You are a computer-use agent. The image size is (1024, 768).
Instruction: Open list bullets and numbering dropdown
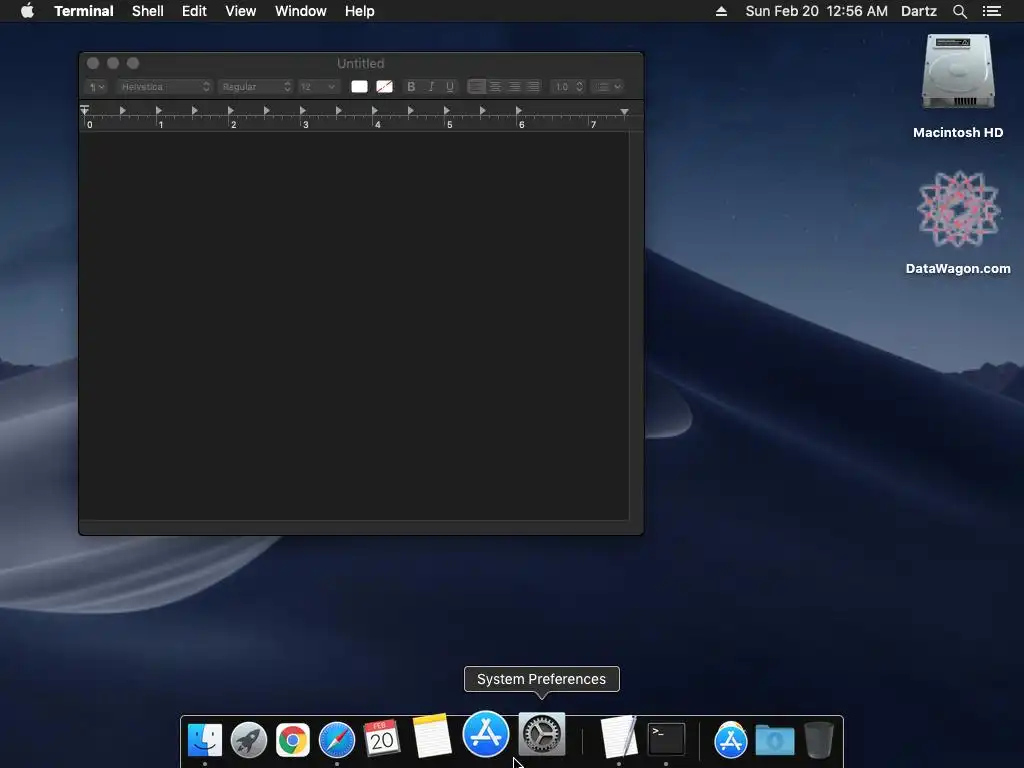tap(607, 86)
